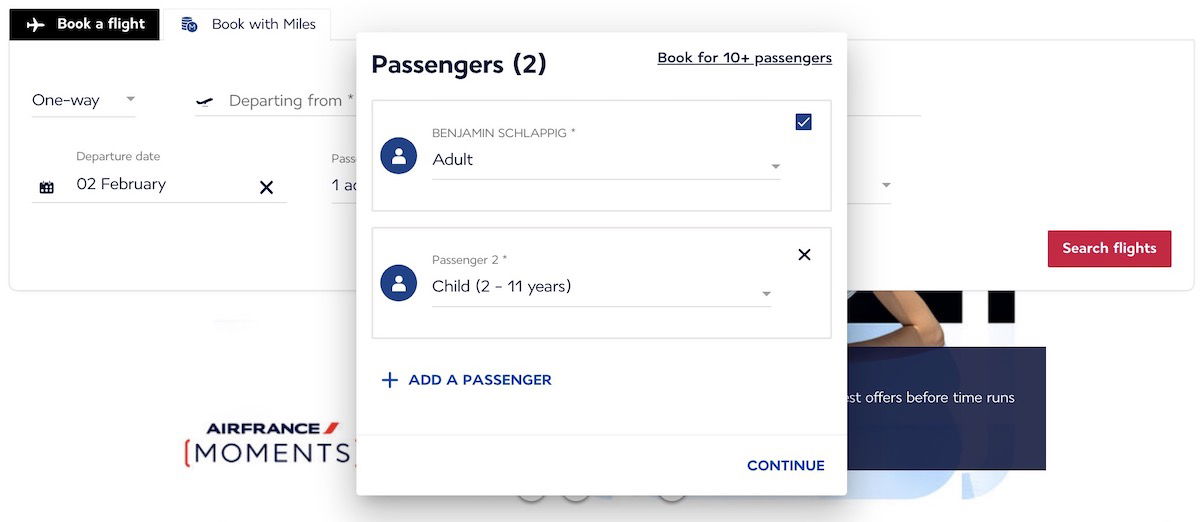
Task: Click the Search flights button
Action: (1109, 248)
